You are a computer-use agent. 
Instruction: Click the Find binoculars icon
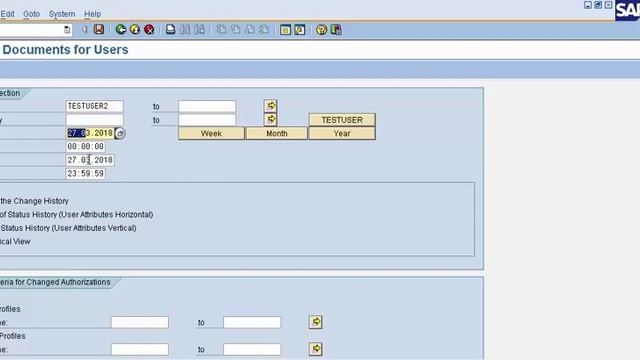tap(185, 29)
